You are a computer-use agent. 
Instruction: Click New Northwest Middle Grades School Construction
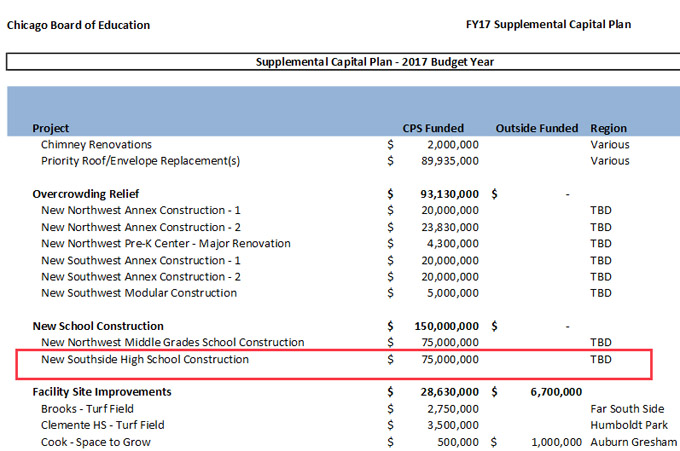[172, 342]
